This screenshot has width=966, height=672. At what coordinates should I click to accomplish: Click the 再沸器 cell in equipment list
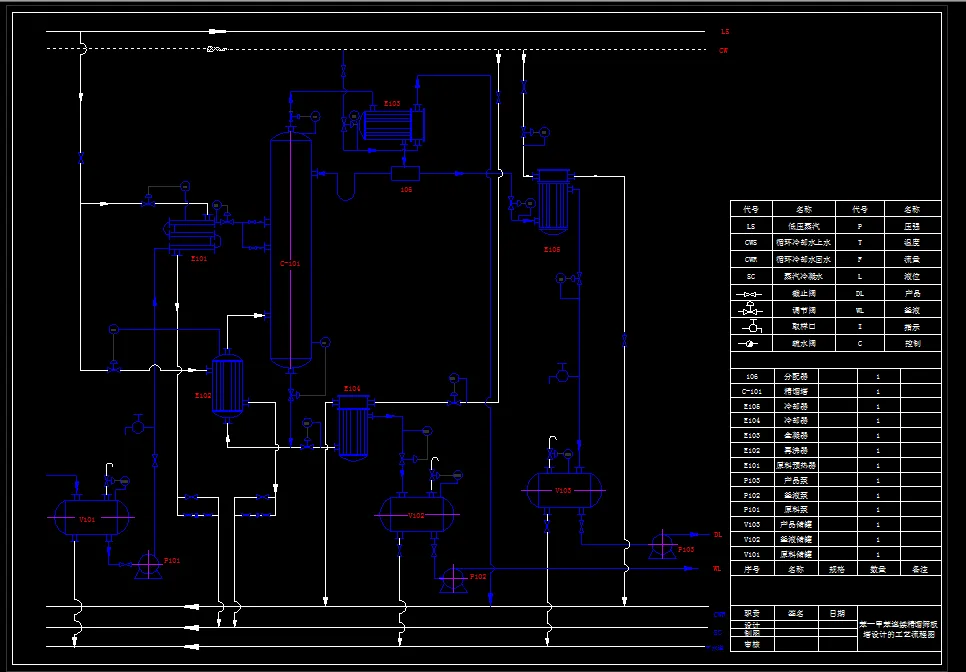tap(795, 450)
